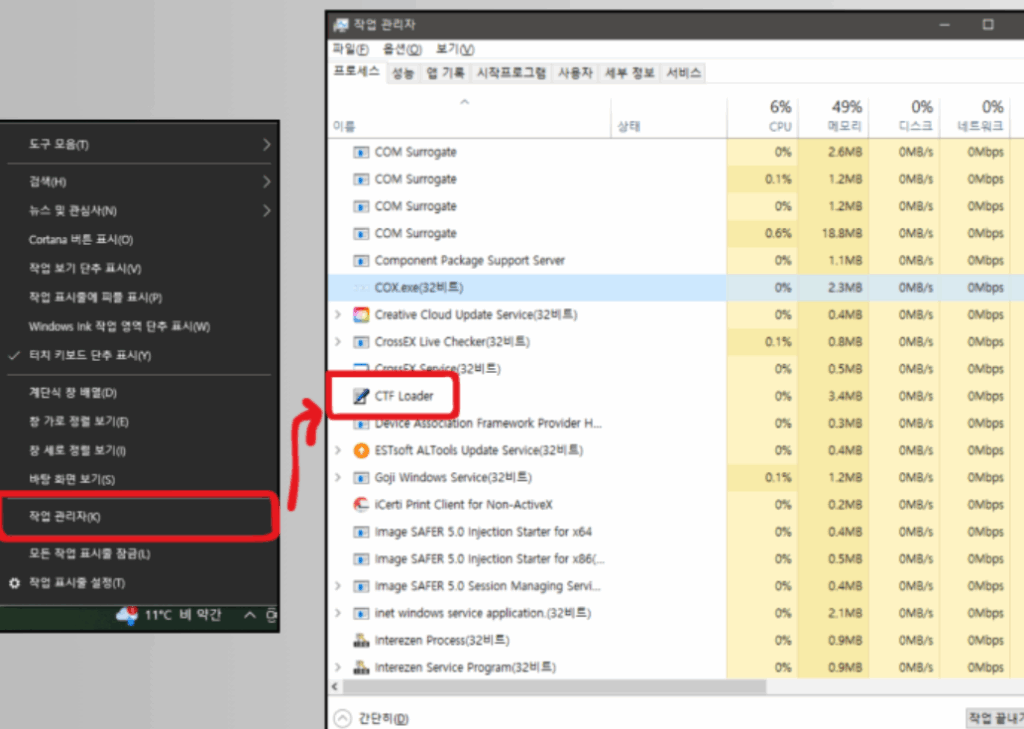The image size is (1024, 729).
Task: Sort by the 디스크 column header
Action: tap(904, 116)
